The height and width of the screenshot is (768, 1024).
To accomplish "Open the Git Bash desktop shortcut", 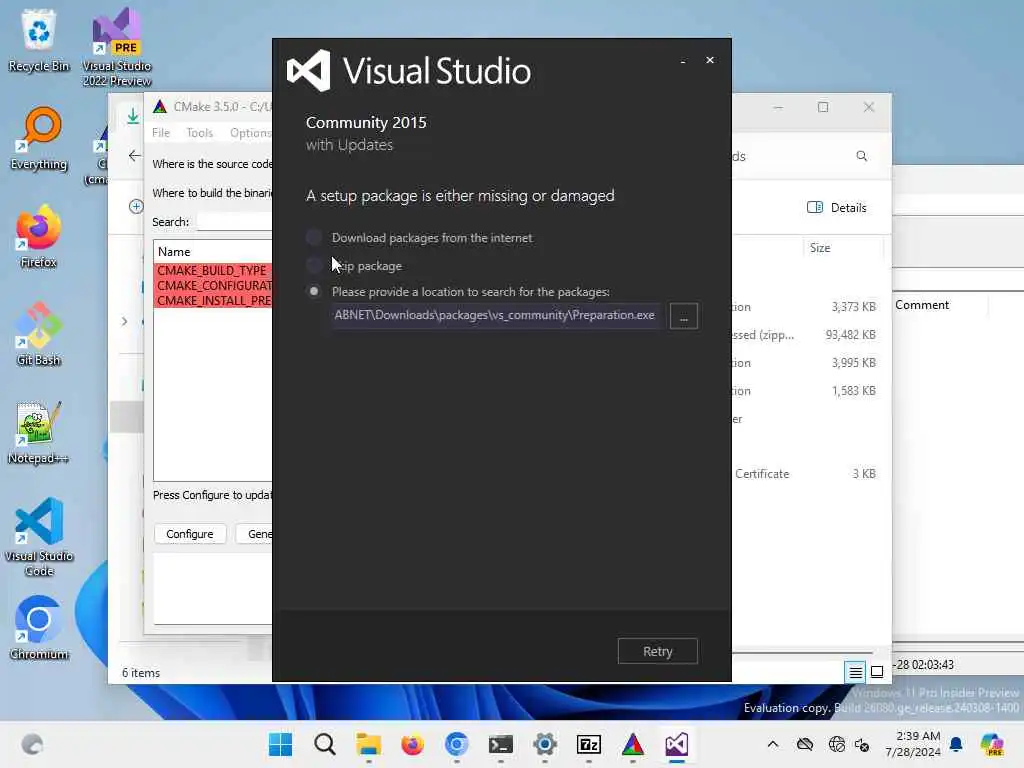I will [x=39, y=334].
